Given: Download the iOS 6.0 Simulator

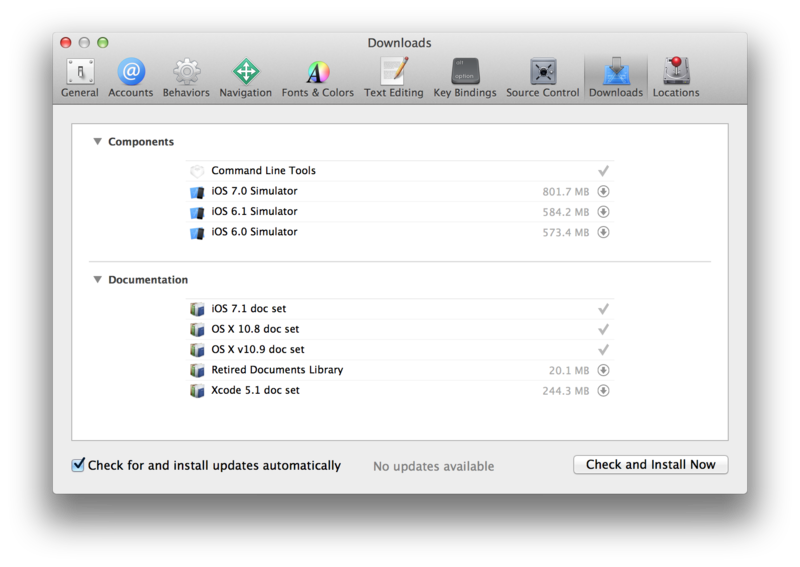Looking at the screenshot, I should pyautogui.click(x=604, y=232).
